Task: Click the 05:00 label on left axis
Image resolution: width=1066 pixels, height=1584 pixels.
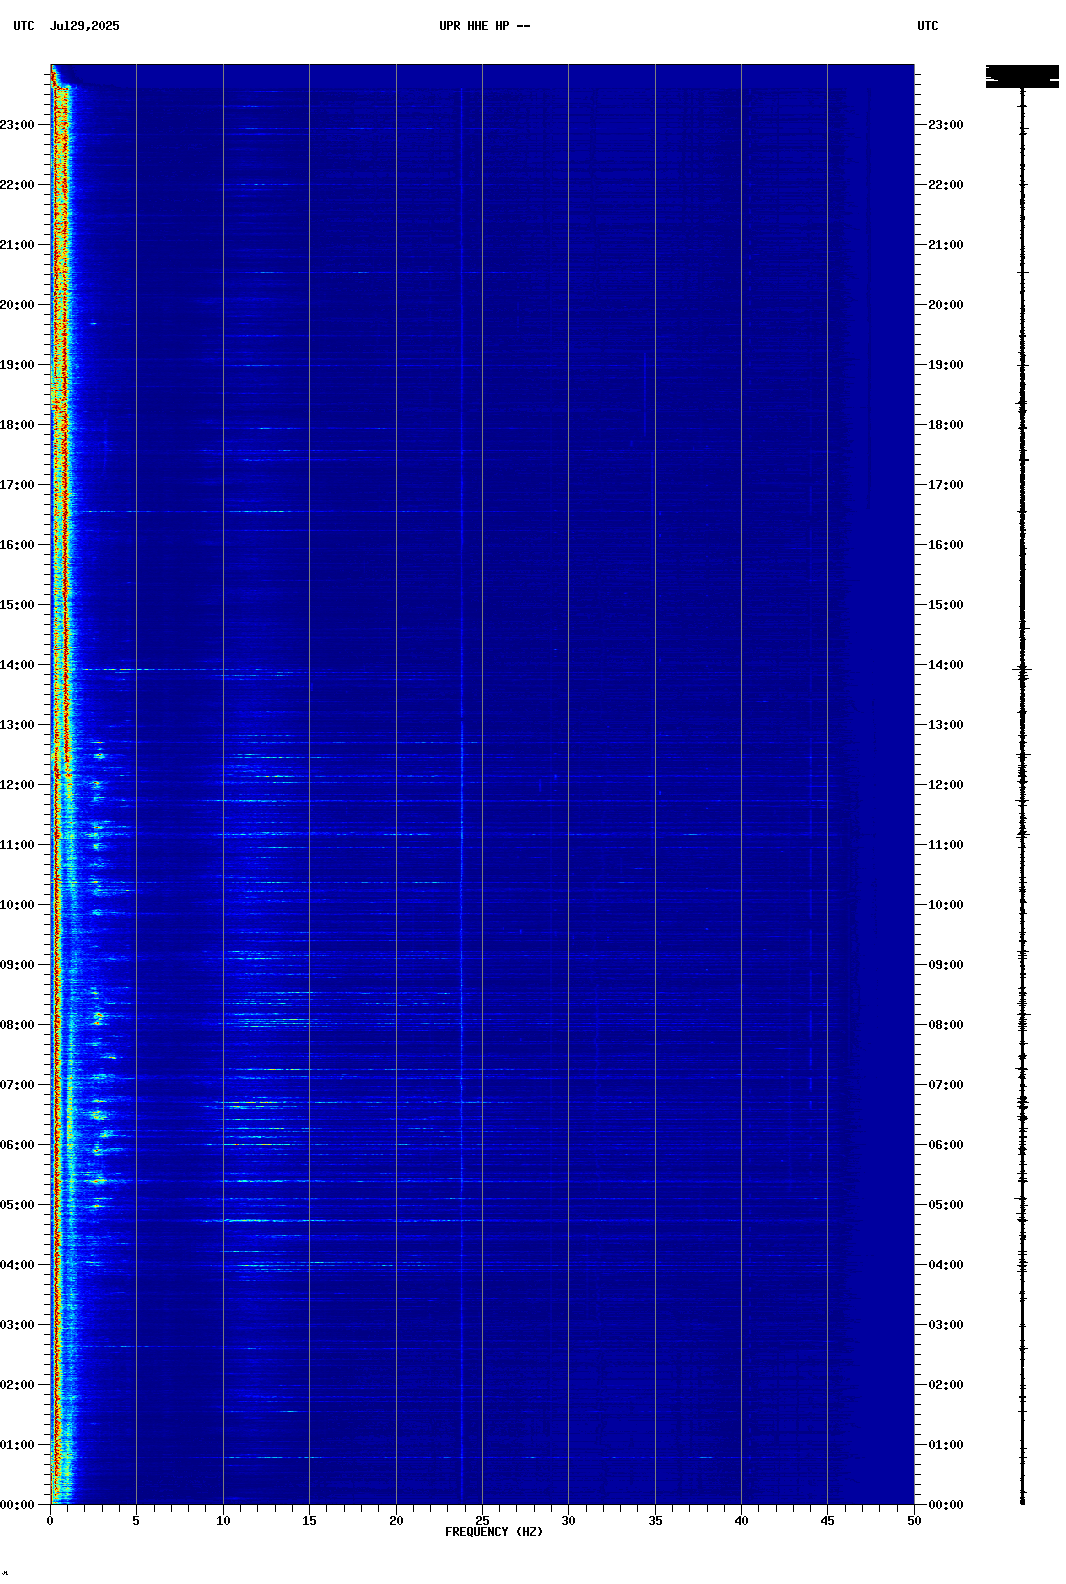Action: click(18, 1205)
